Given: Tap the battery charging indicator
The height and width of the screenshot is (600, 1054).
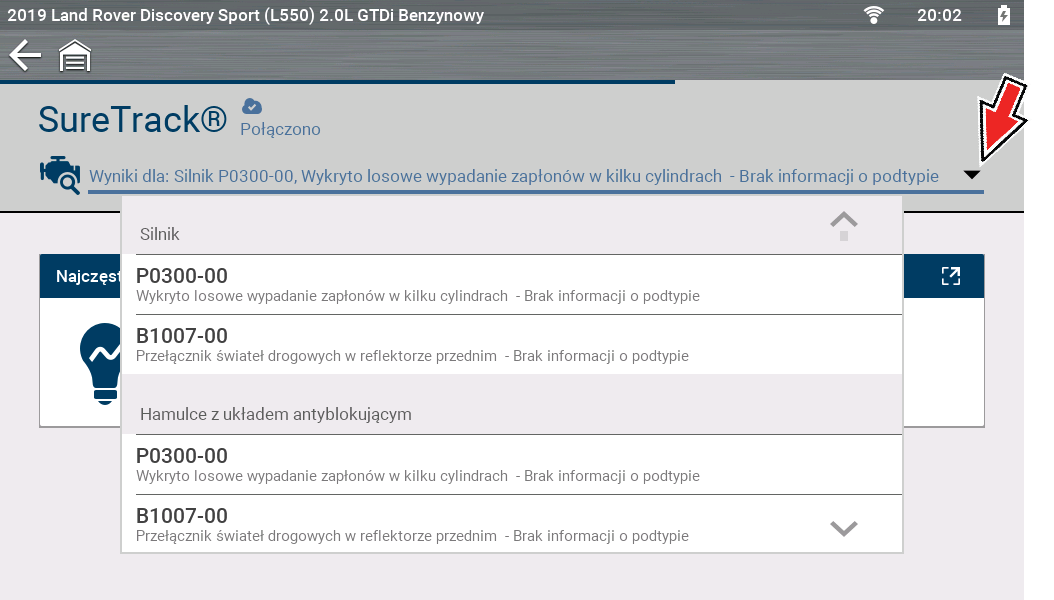Looking at the screenshot, I should coord(1004,15).
